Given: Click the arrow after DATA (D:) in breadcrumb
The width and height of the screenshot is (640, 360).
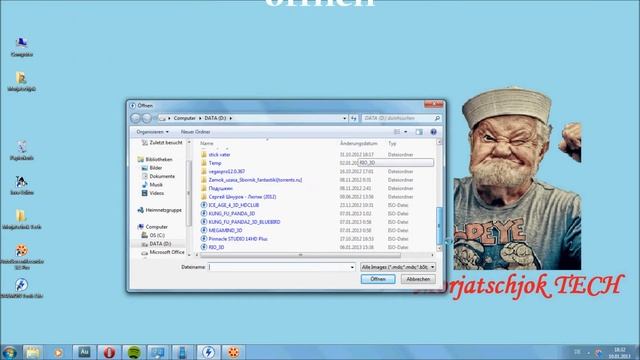Looking at the screenshot, I should tap(231, 118).
